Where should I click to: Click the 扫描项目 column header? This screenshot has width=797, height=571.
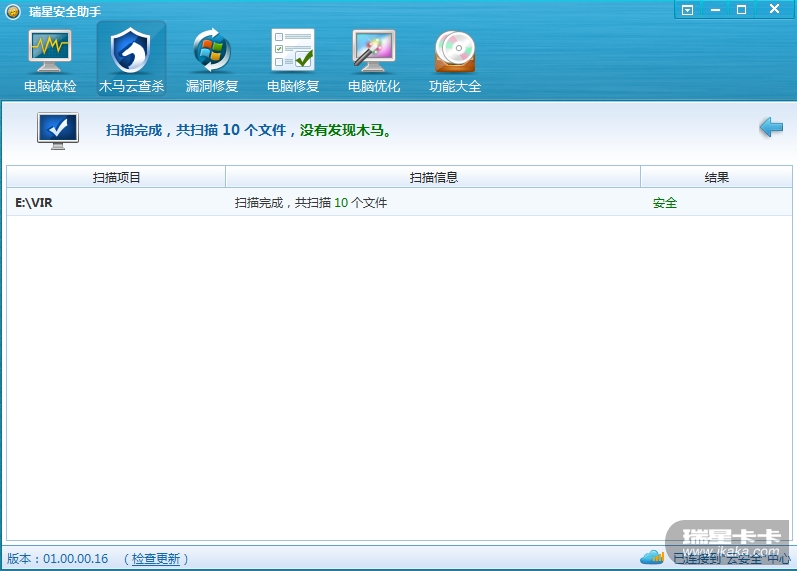tap(116, 177)
